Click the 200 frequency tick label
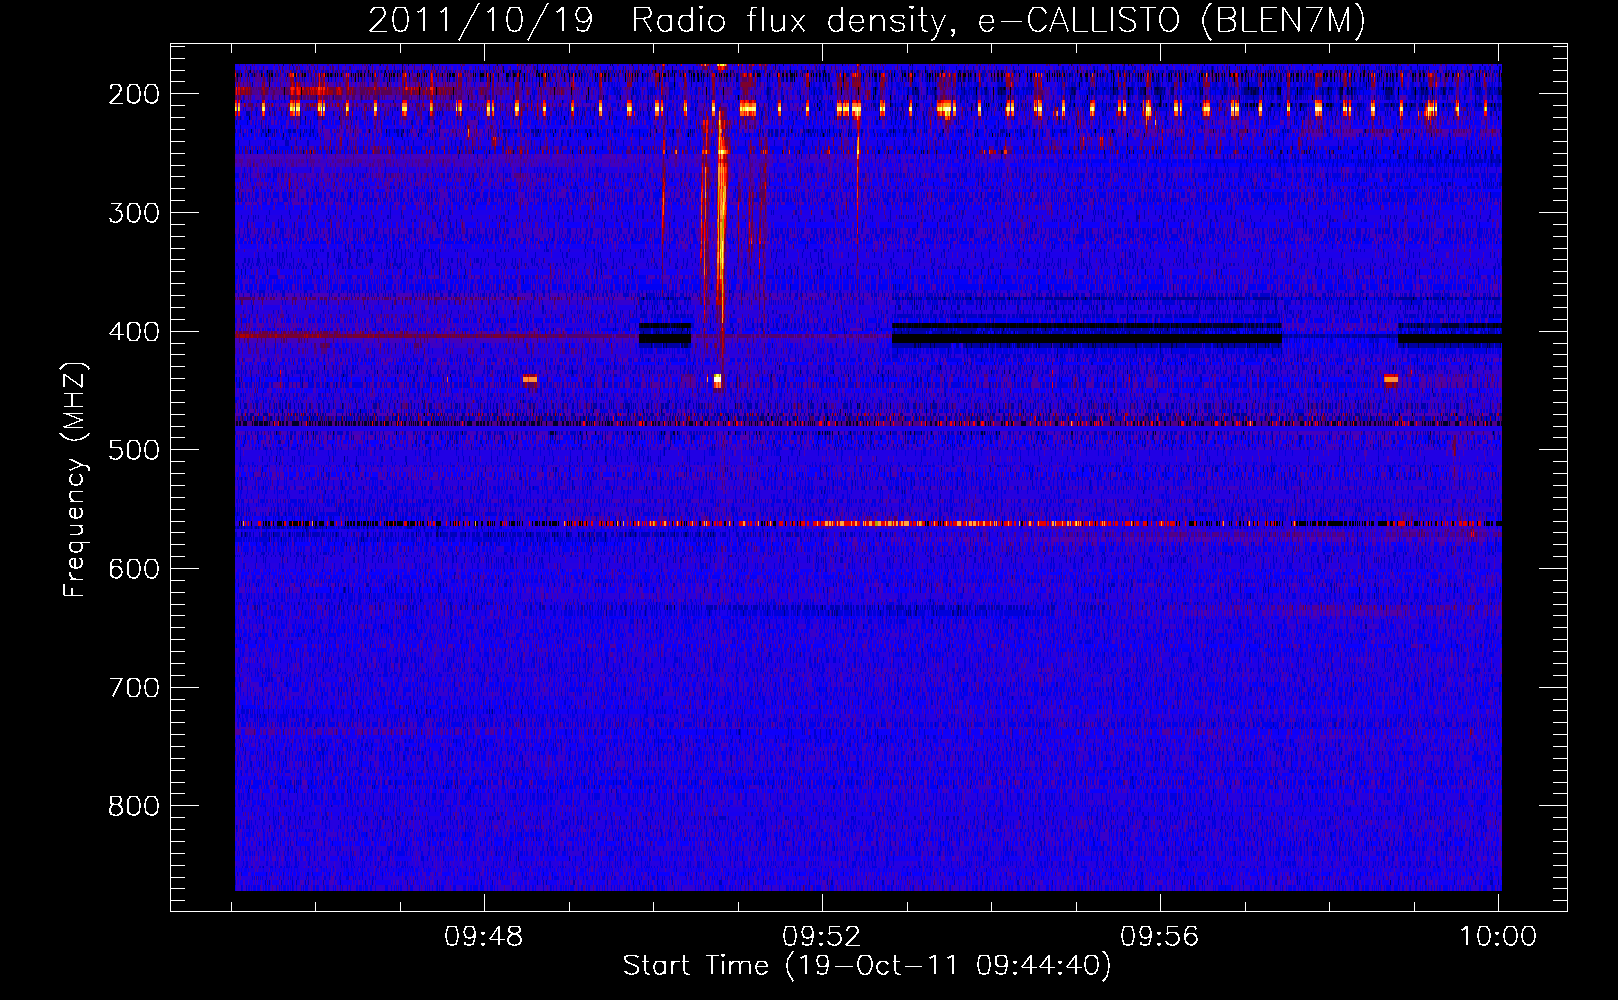 [134, 94]
